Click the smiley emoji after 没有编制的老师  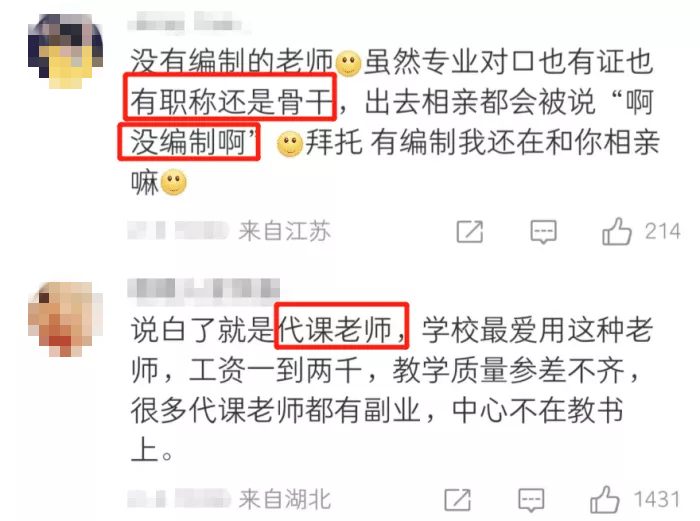click(x=348, y=63)
